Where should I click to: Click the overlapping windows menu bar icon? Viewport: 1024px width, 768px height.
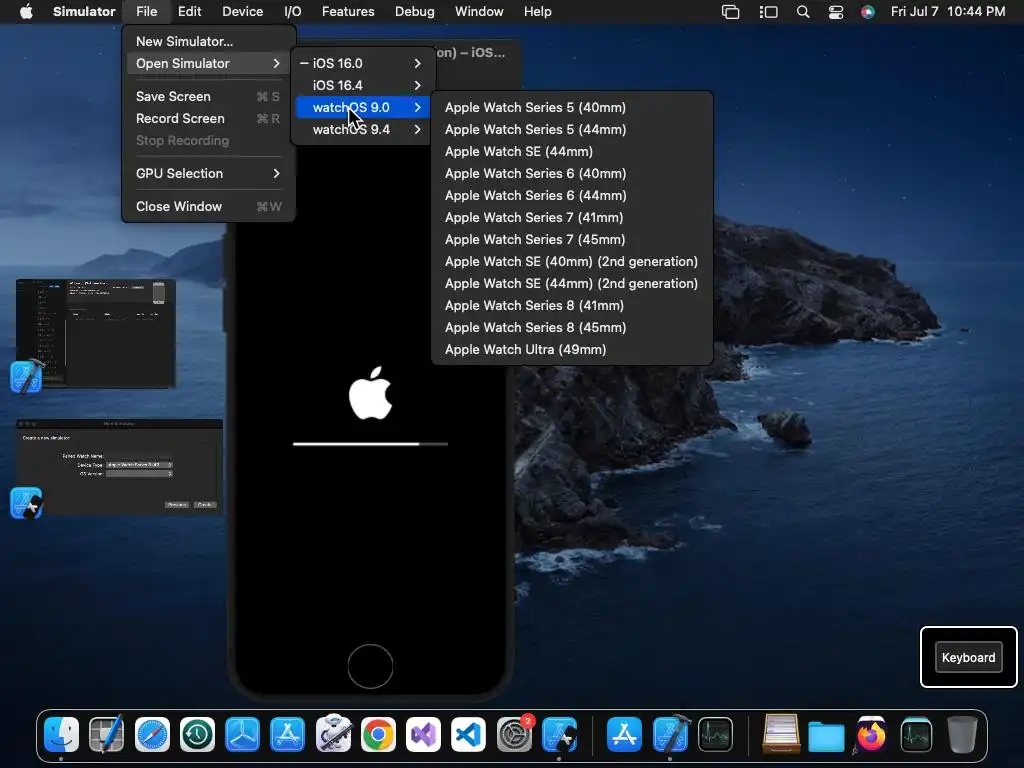(x=730, y=12)
